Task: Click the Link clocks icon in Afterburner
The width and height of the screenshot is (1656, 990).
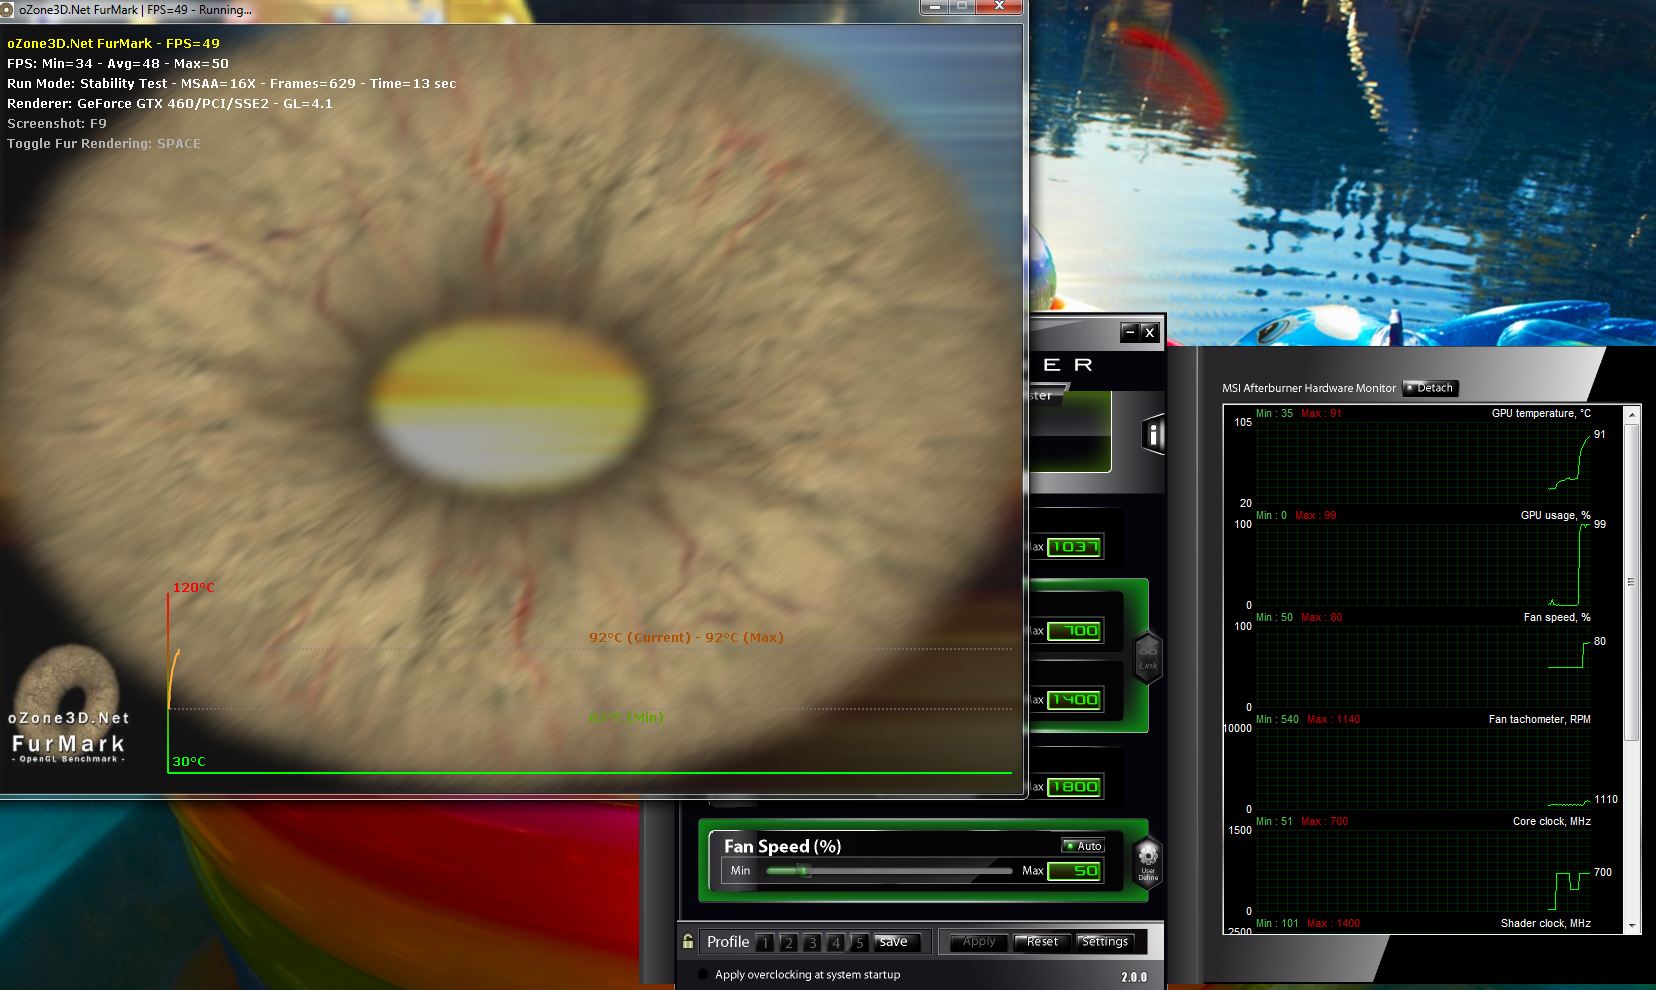Action: click(x=1147, y=658)
